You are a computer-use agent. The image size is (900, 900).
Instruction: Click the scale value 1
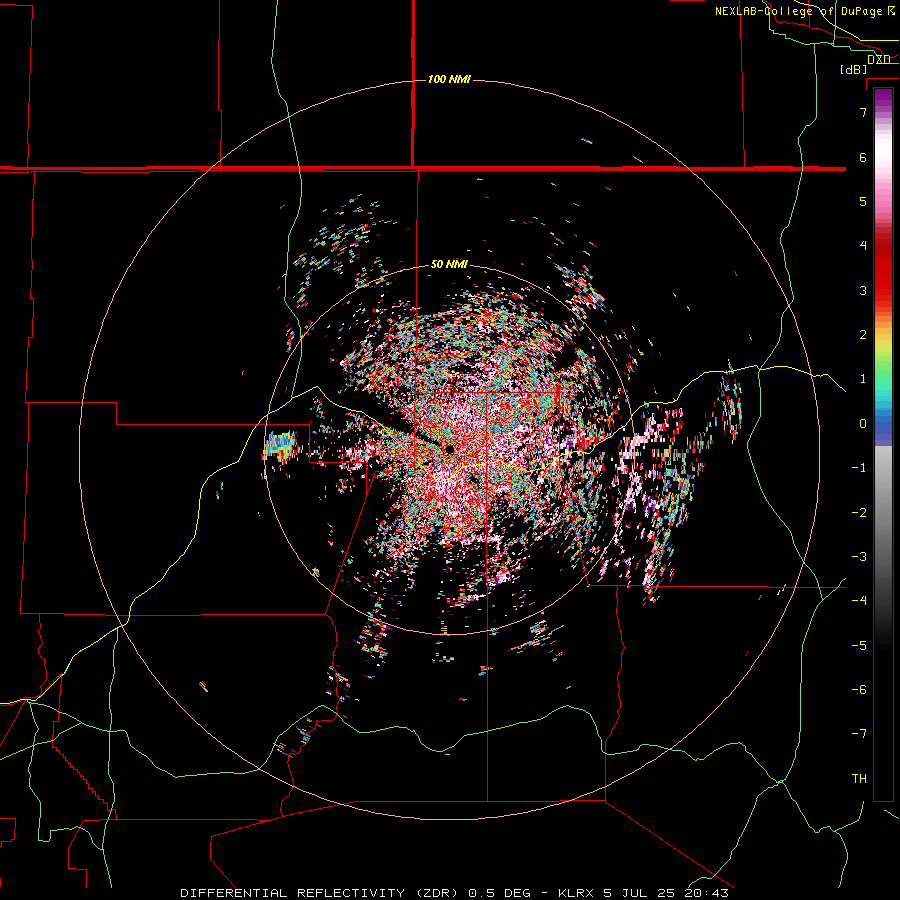(863, 379)
